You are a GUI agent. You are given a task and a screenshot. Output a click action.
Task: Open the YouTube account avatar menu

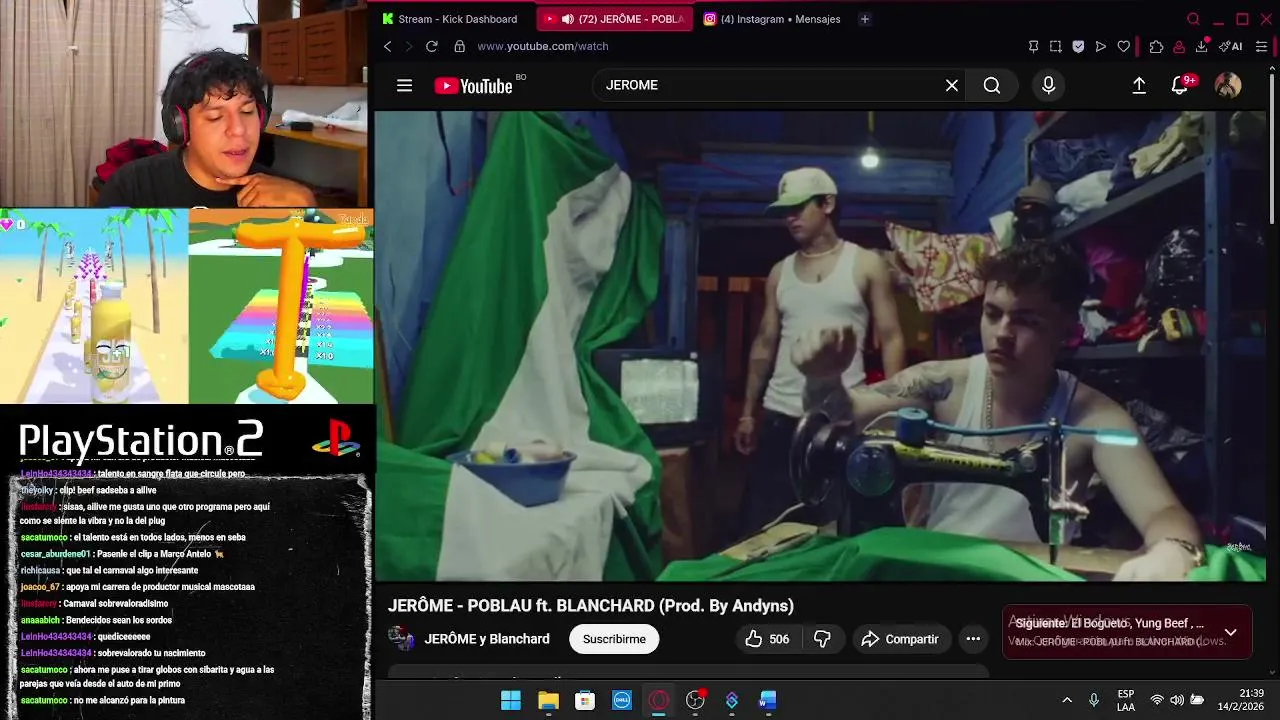pyautogui.click(x=1228, y=86)
